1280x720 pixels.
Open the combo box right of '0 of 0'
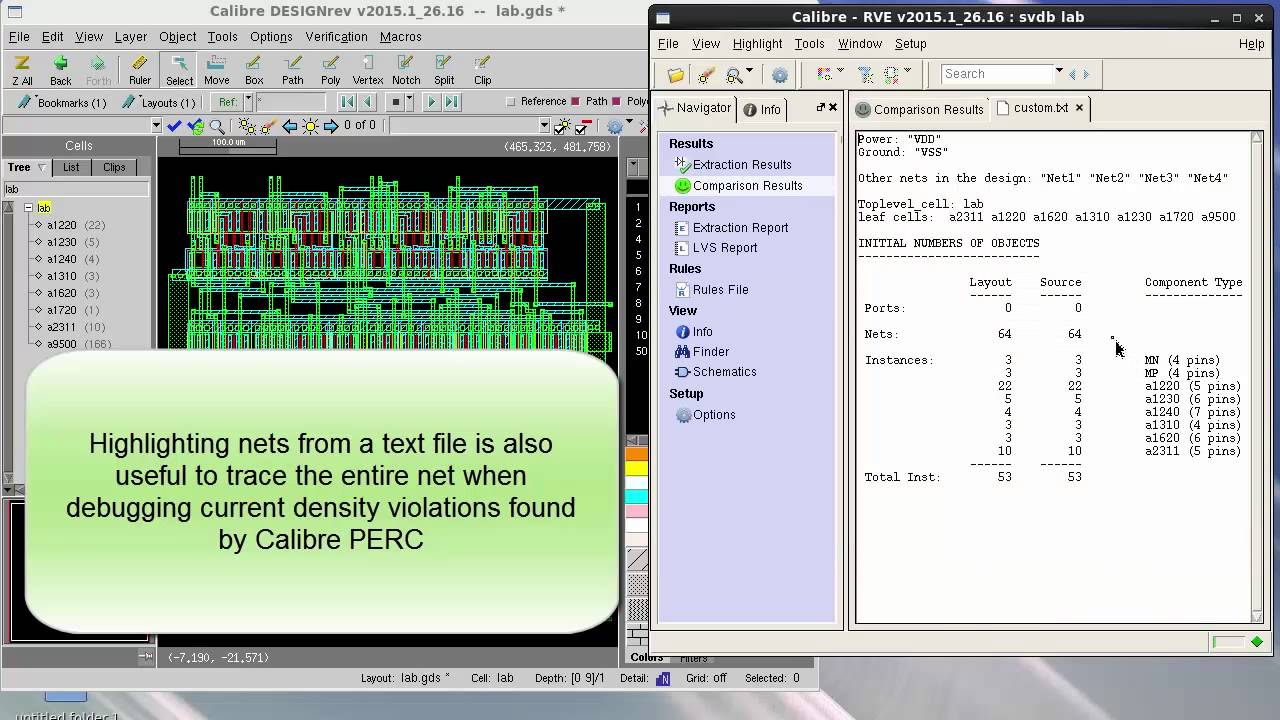coord(544,126)
